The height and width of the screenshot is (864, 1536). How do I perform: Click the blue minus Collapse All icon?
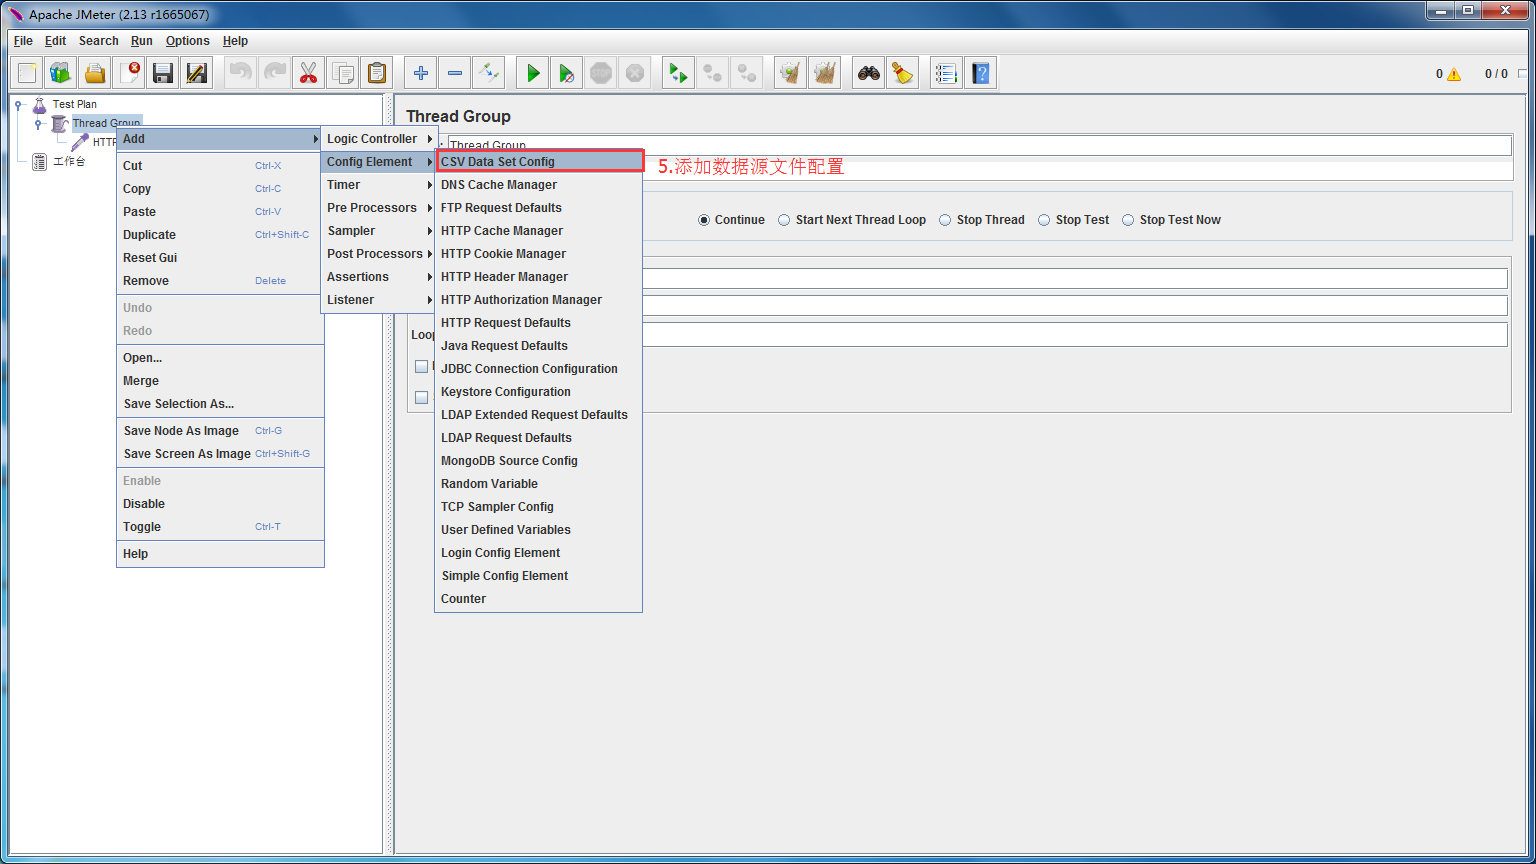pos(455,73)
